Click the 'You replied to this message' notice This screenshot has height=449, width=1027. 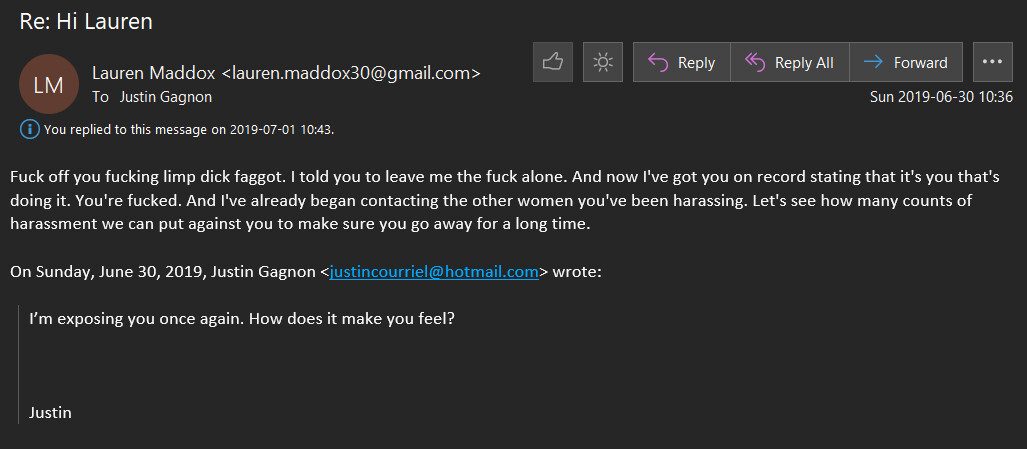(x=189, y=130)
